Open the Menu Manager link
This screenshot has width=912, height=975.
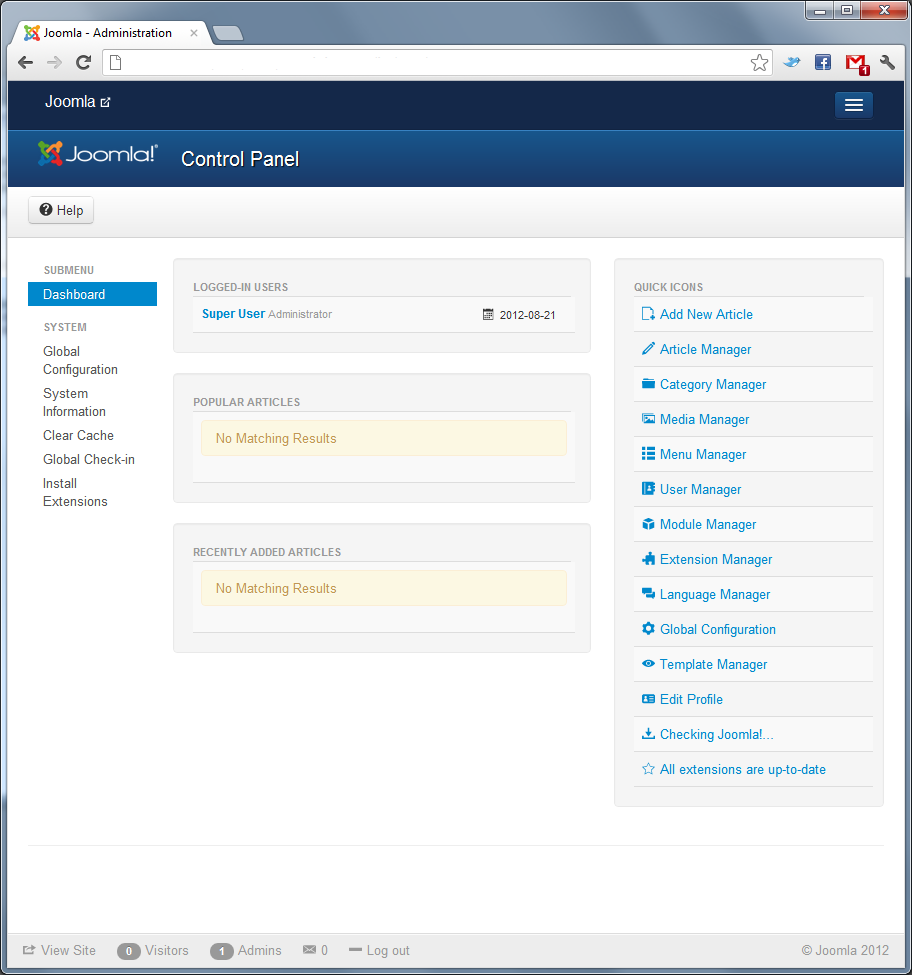703,455
